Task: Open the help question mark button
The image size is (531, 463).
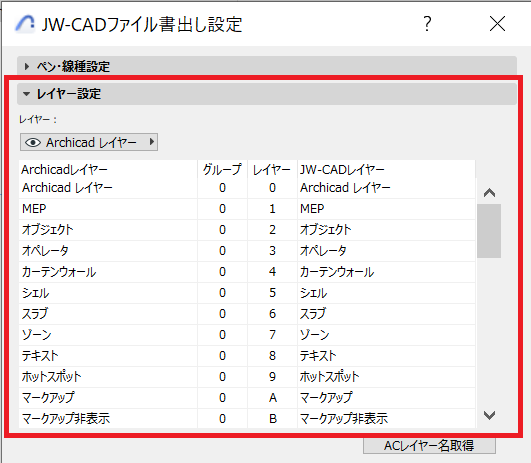Action: [x=427, y=24]
